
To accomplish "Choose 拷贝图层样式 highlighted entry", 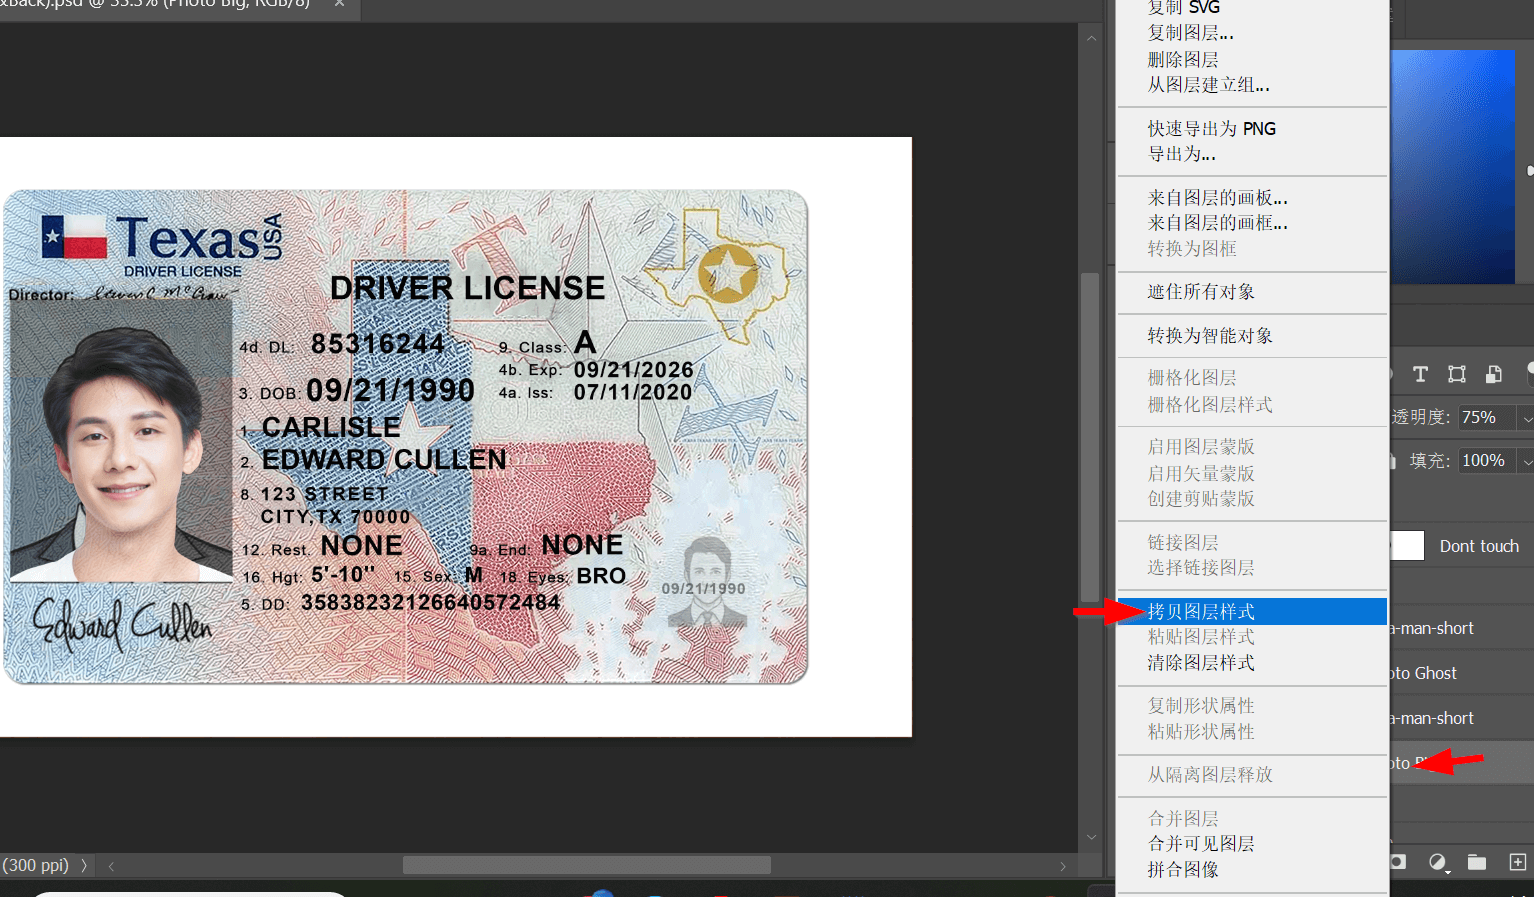I will pyautogui.click(x=1252, y=611).
